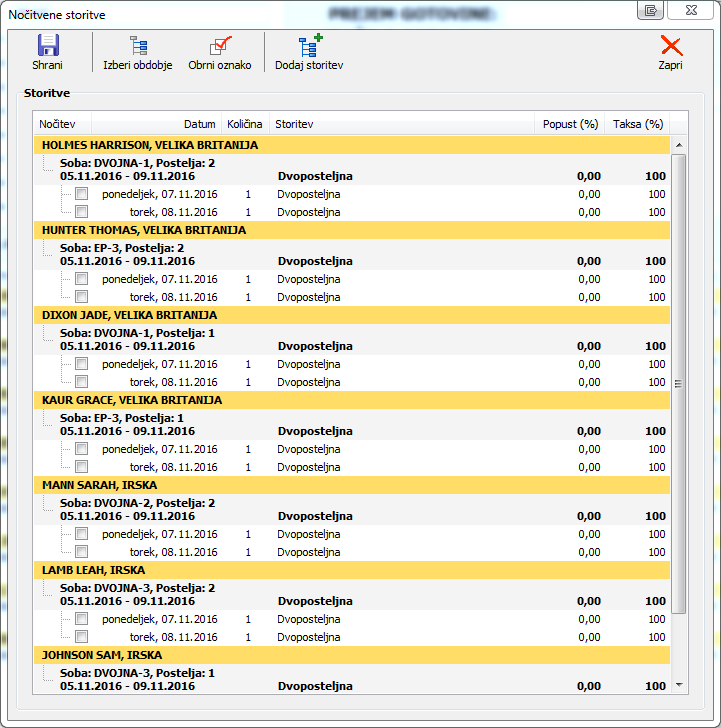Image resolution: width=721 pixels, height=728 pixels.
Task: Check Tuesday 08.11.2016 box under Hunter Thomas
Action: tap(81, 297)
